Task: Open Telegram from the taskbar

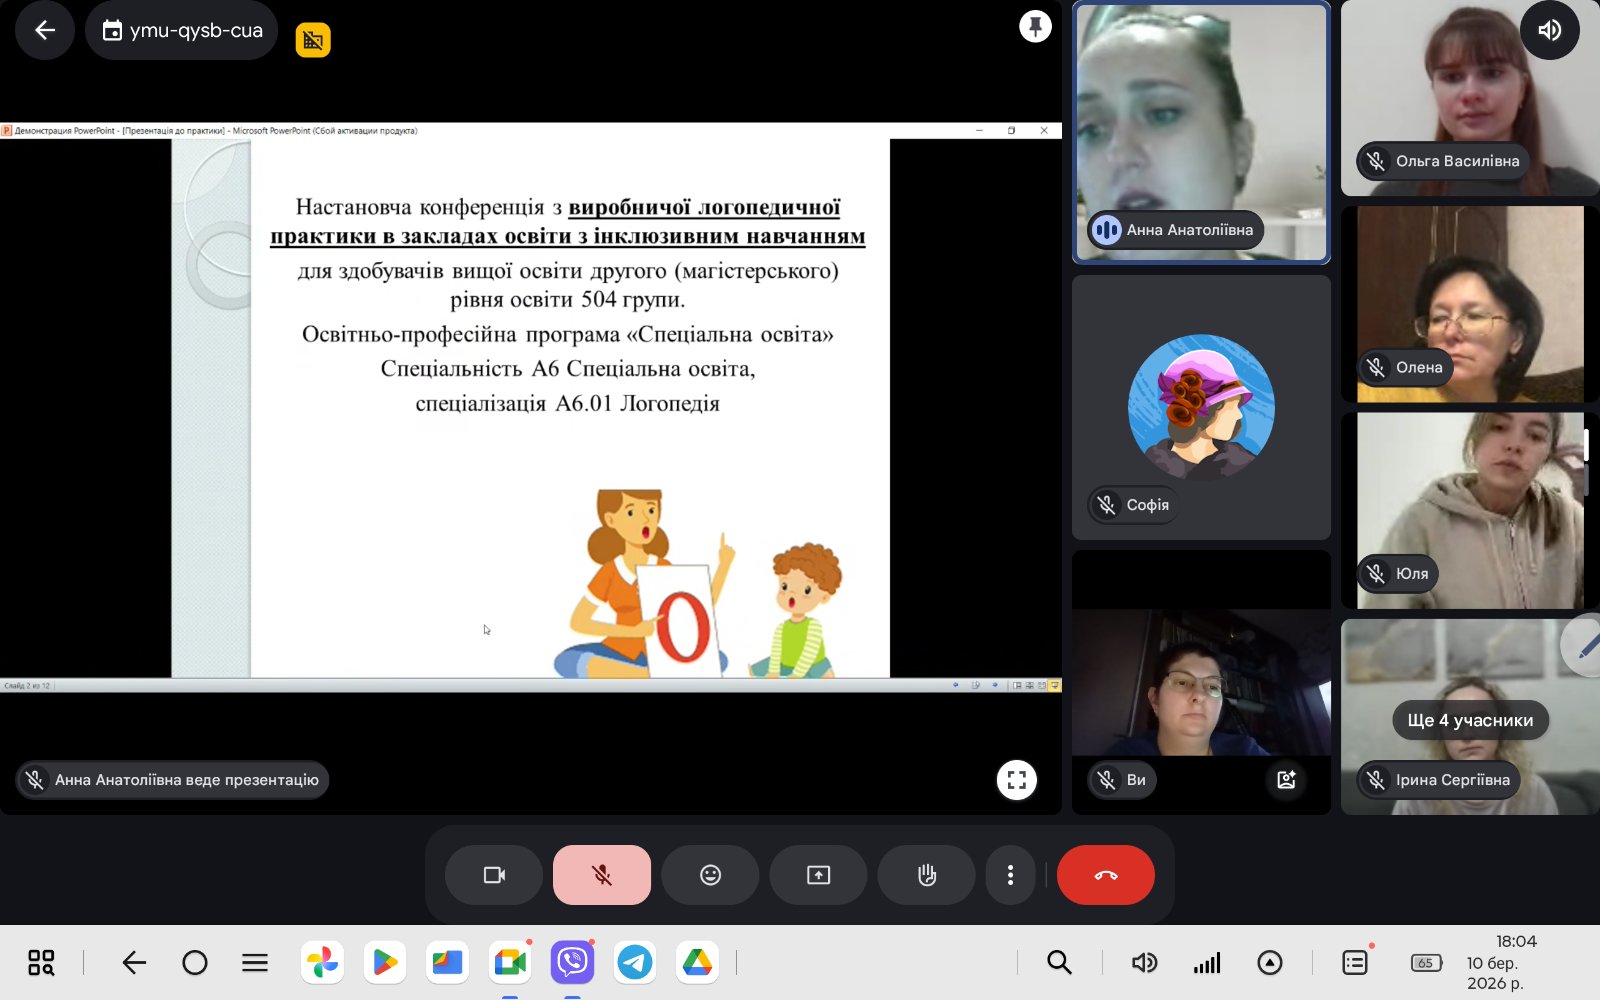Action: [635, 962]
